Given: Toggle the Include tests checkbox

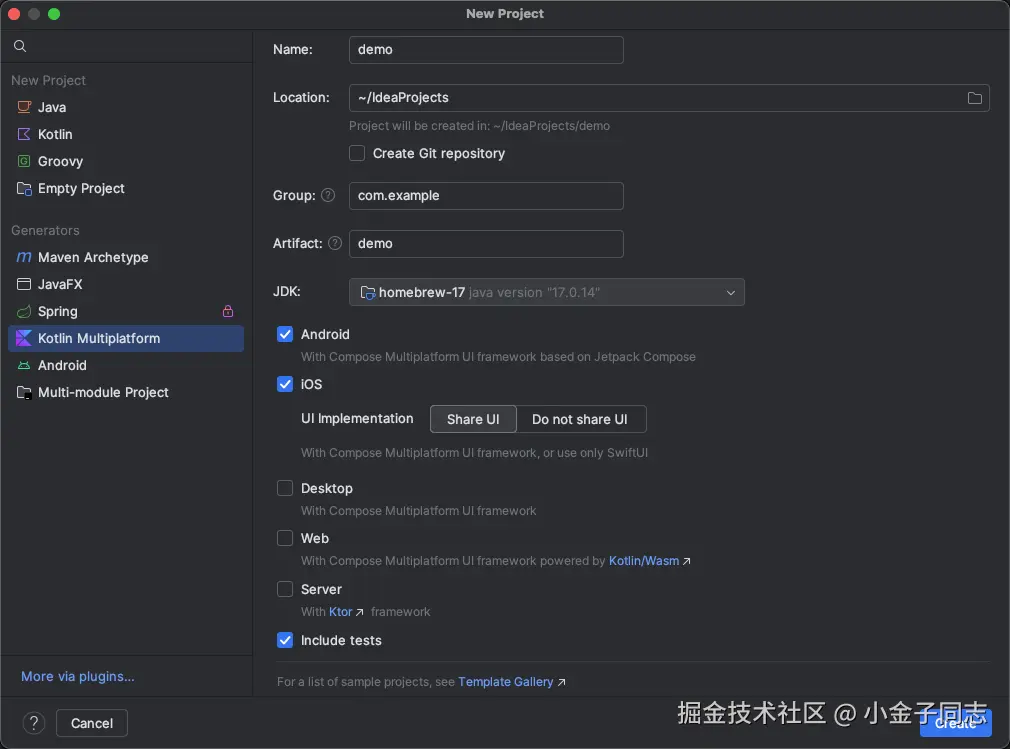Looking at the screenshot, I should coord(285,640).
